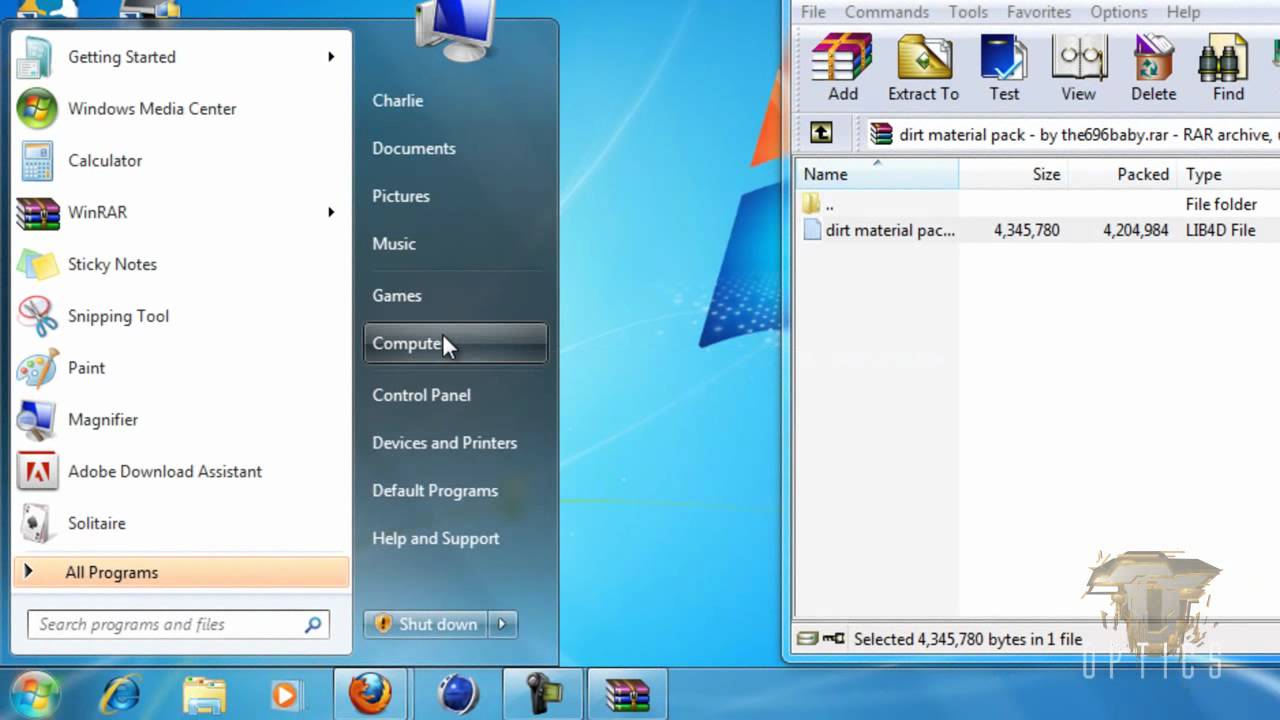This screenshot has height=720, width=1280.
Task: Open Games from Start menu
Action: click(396, 296)
